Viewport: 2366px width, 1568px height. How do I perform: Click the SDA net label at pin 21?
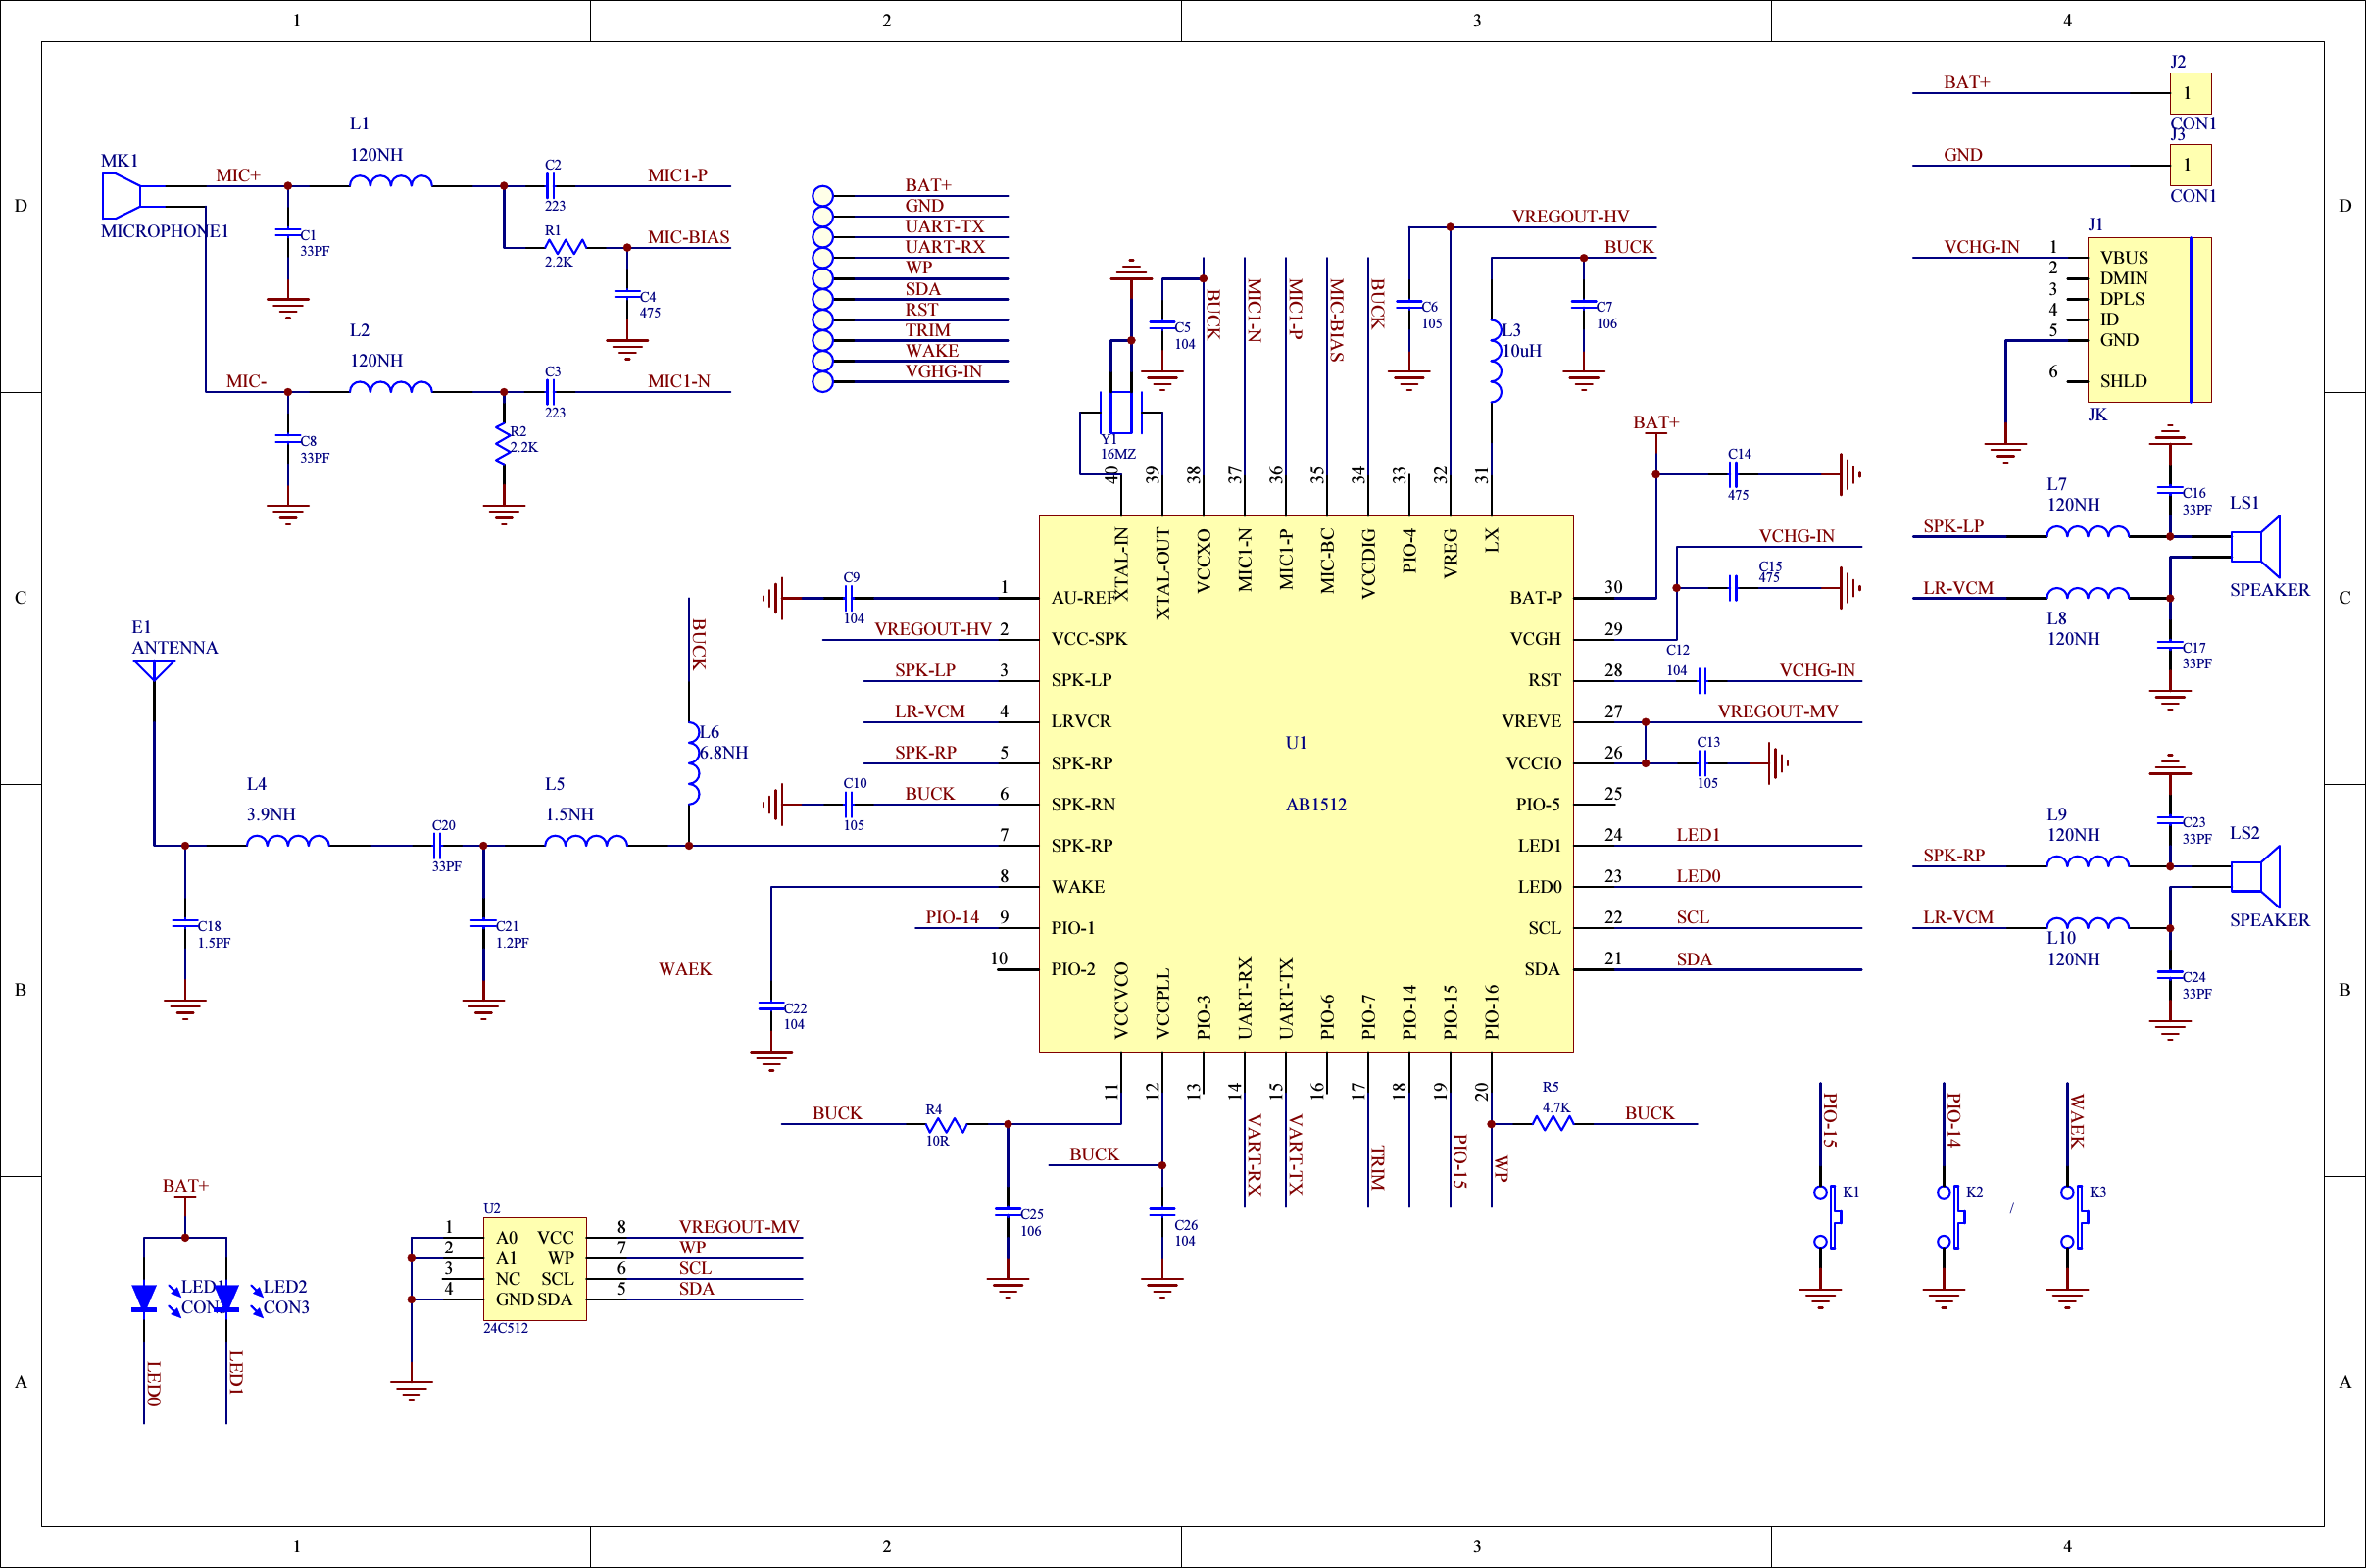click(x=1694, y=959)
